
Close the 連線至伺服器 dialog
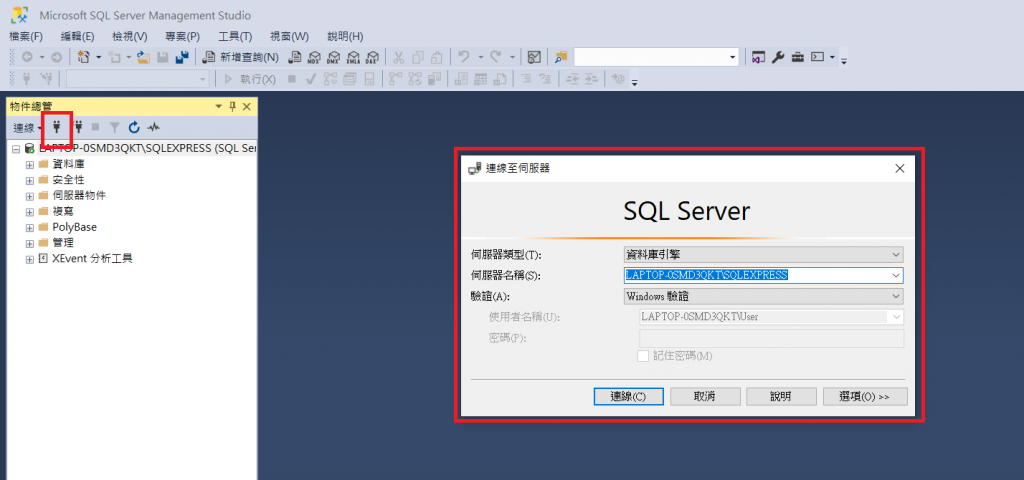[899, 168]
